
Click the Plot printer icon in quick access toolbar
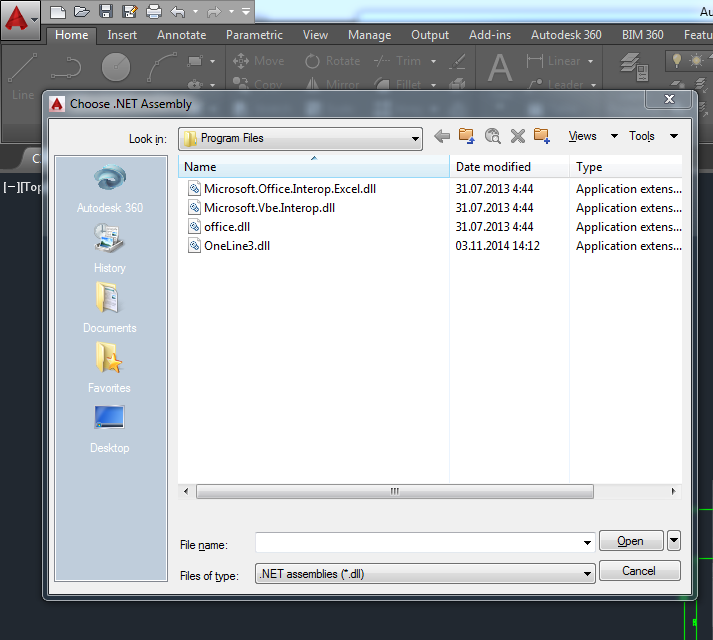coord(154,11)
